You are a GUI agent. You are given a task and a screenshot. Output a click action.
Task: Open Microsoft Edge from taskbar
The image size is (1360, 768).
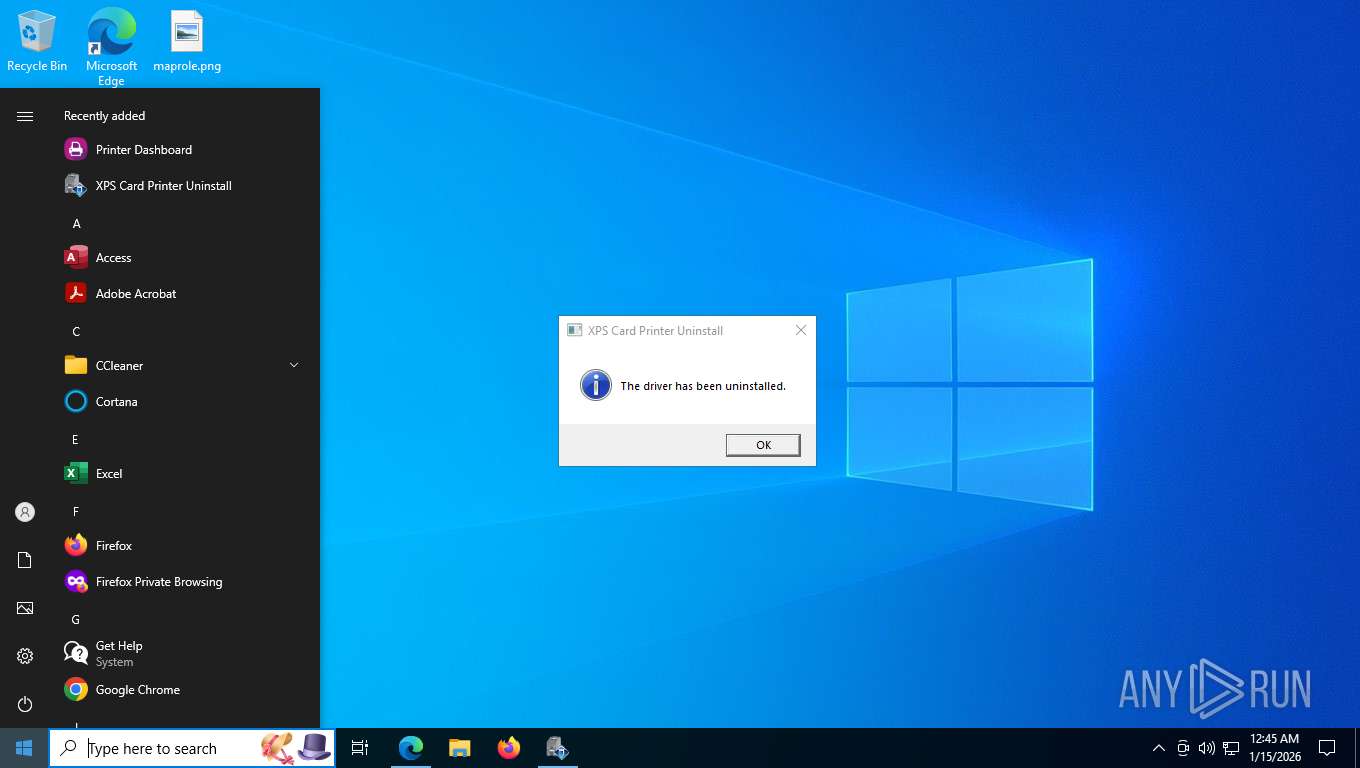(411, 748)
